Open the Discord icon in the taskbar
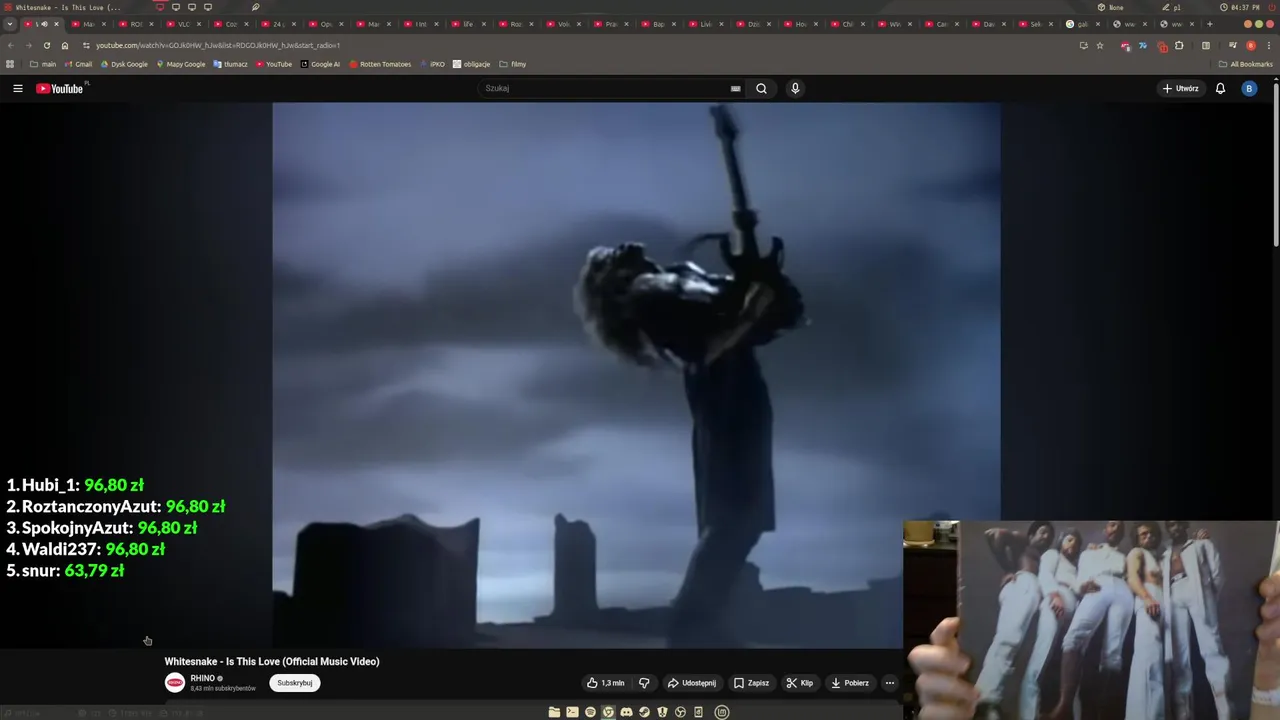This screenshot has width=1280, height=720. click(626, 712)
